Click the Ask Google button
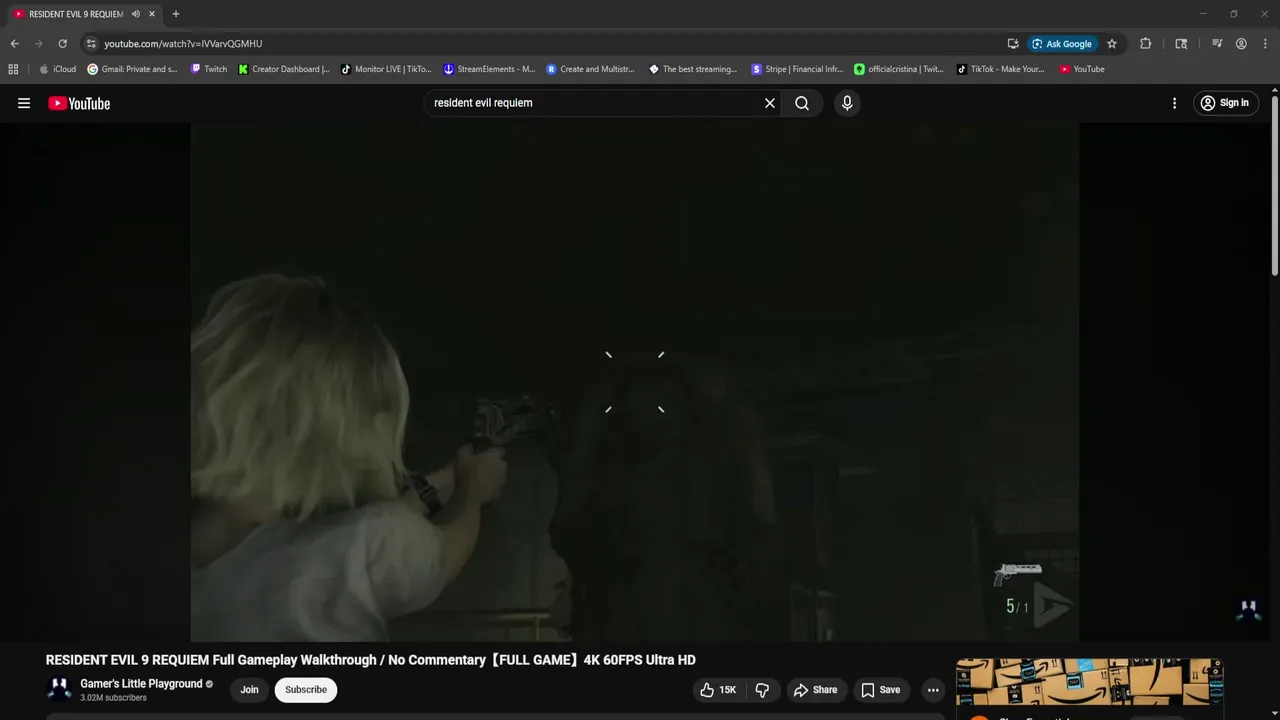The width and height of the screenshot is (1280, 720). pyautogui.click(x=1062, y=44)
